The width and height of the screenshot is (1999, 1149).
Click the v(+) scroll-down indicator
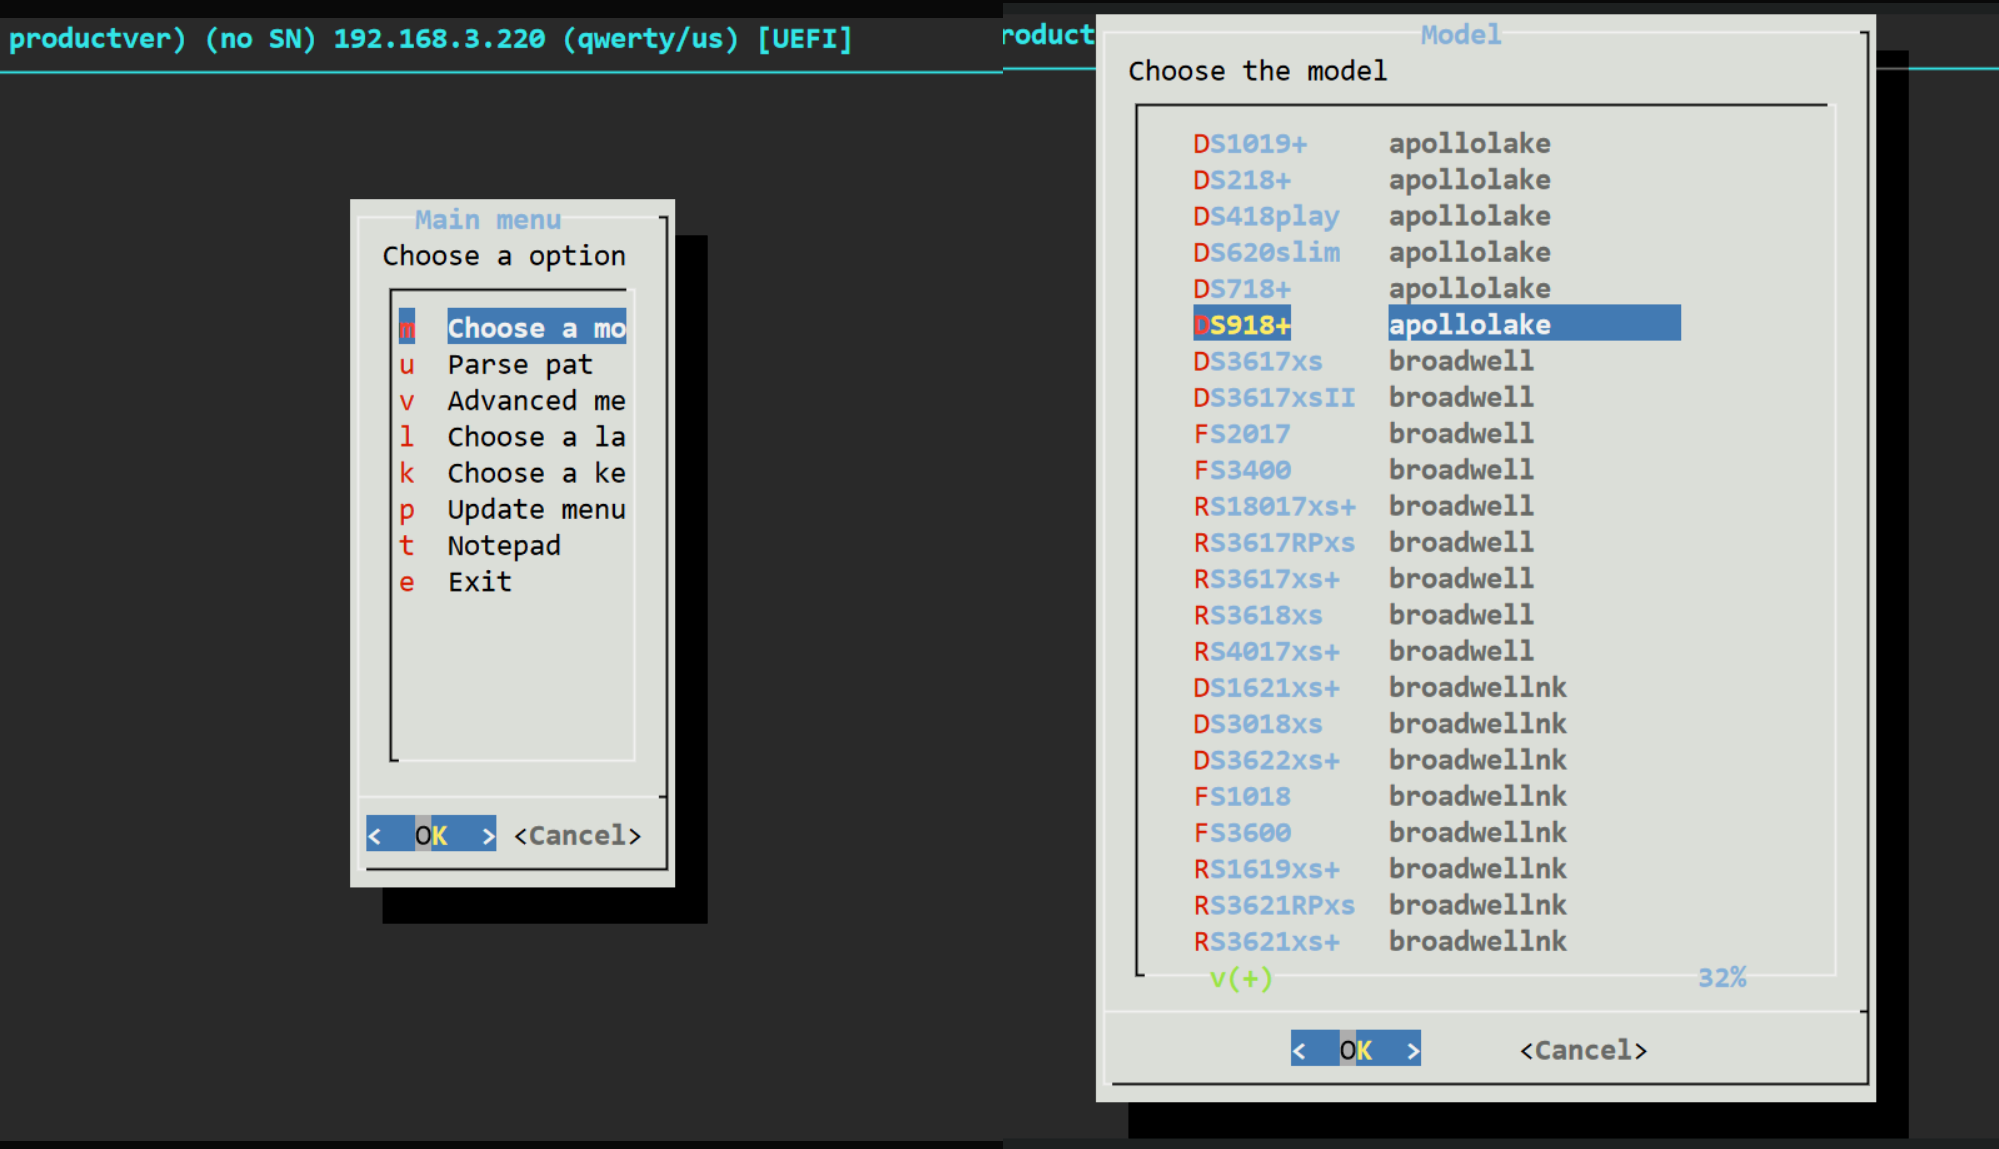[x=1241, y=978]
